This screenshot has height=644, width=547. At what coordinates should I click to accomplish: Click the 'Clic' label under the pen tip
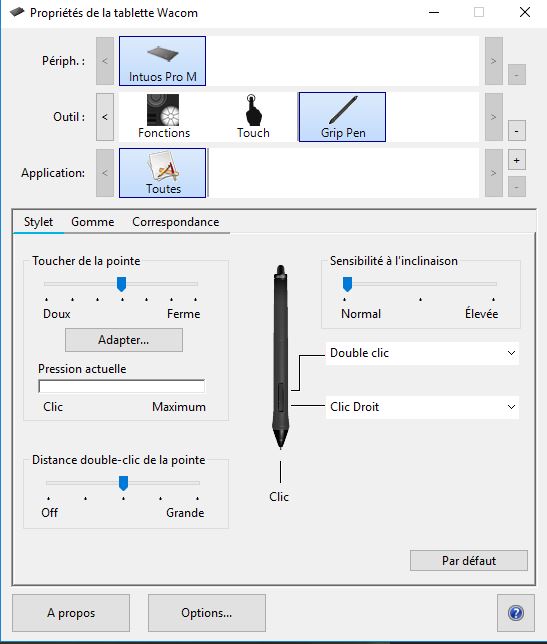point(279,497)
